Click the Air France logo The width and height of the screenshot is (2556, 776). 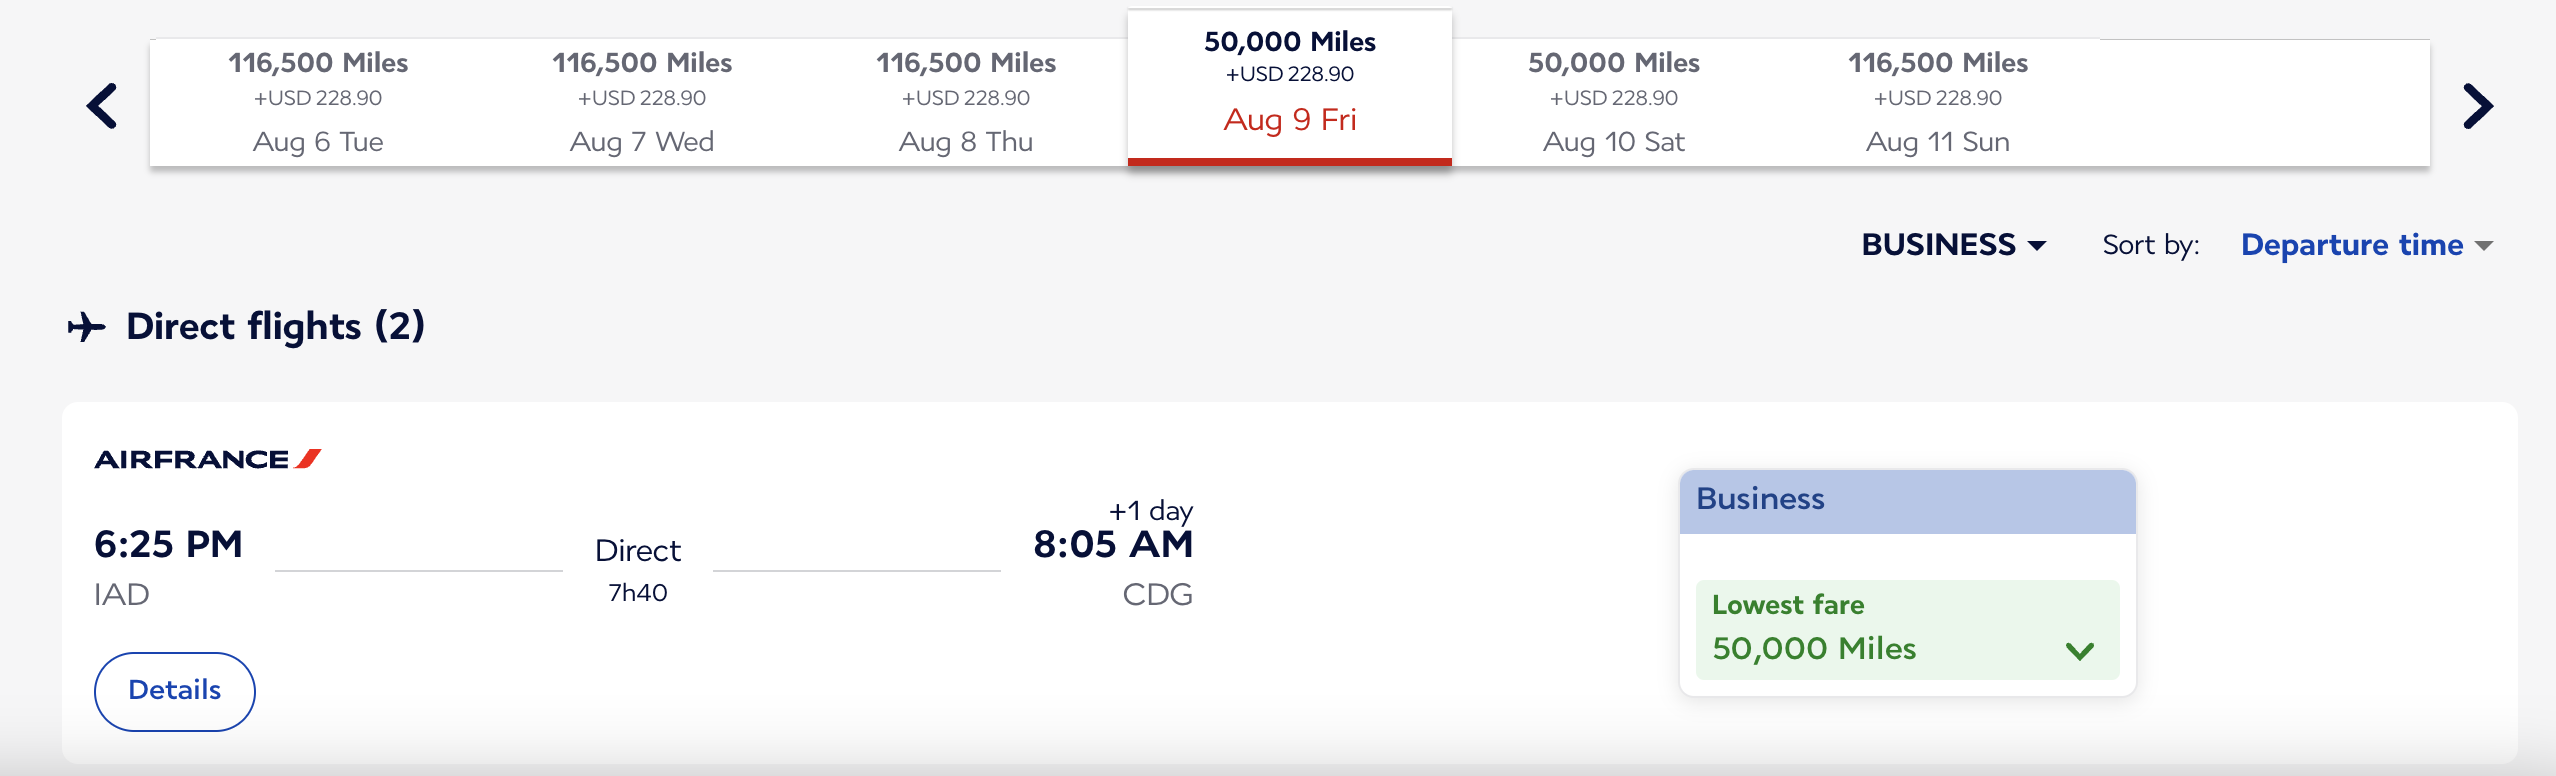click(207, 459)
